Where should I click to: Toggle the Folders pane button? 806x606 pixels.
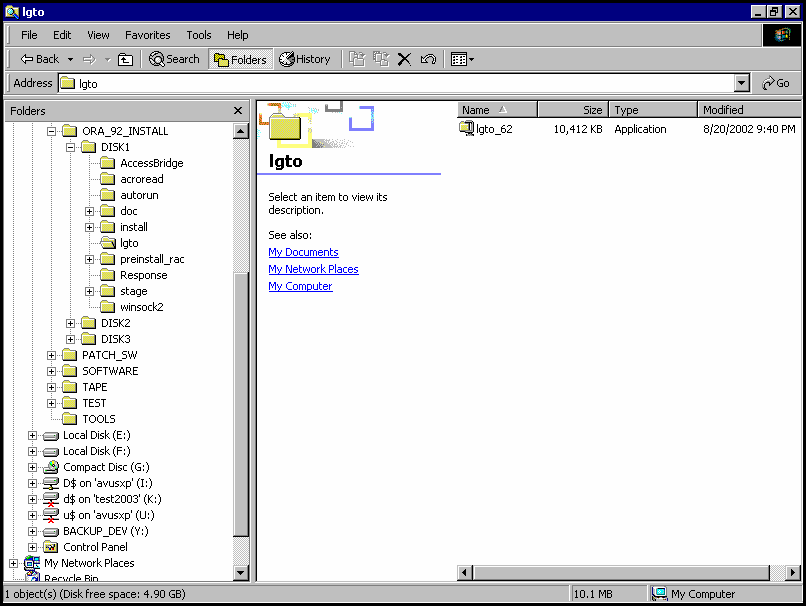[241, 60]
